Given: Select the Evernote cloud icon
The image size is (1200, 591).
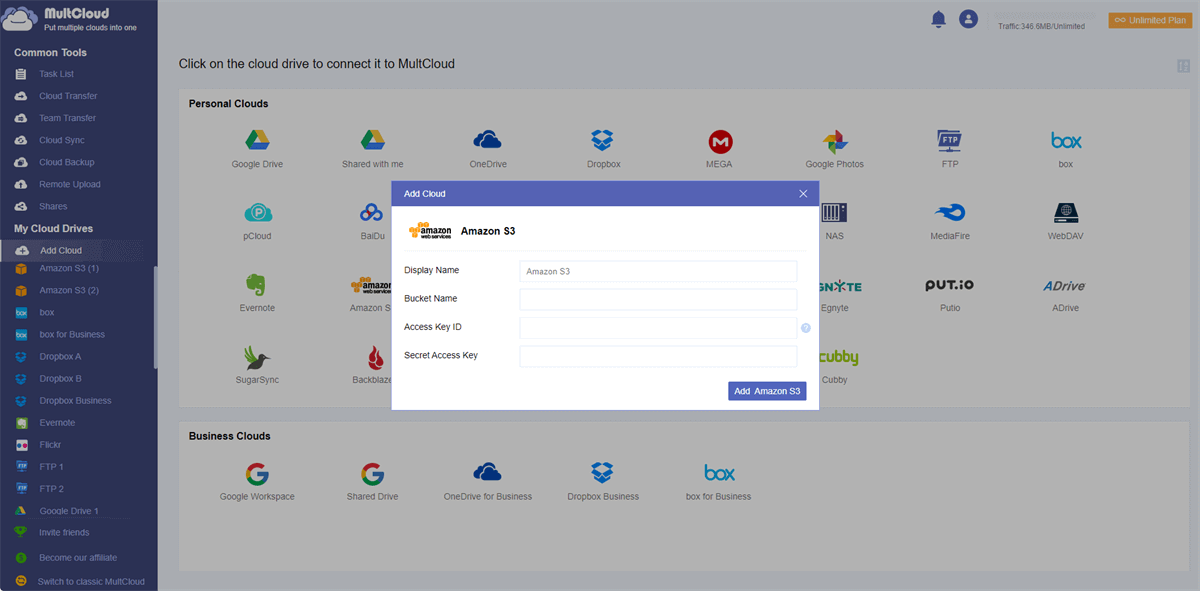Looking at the screenshot, I should [254, 285].
